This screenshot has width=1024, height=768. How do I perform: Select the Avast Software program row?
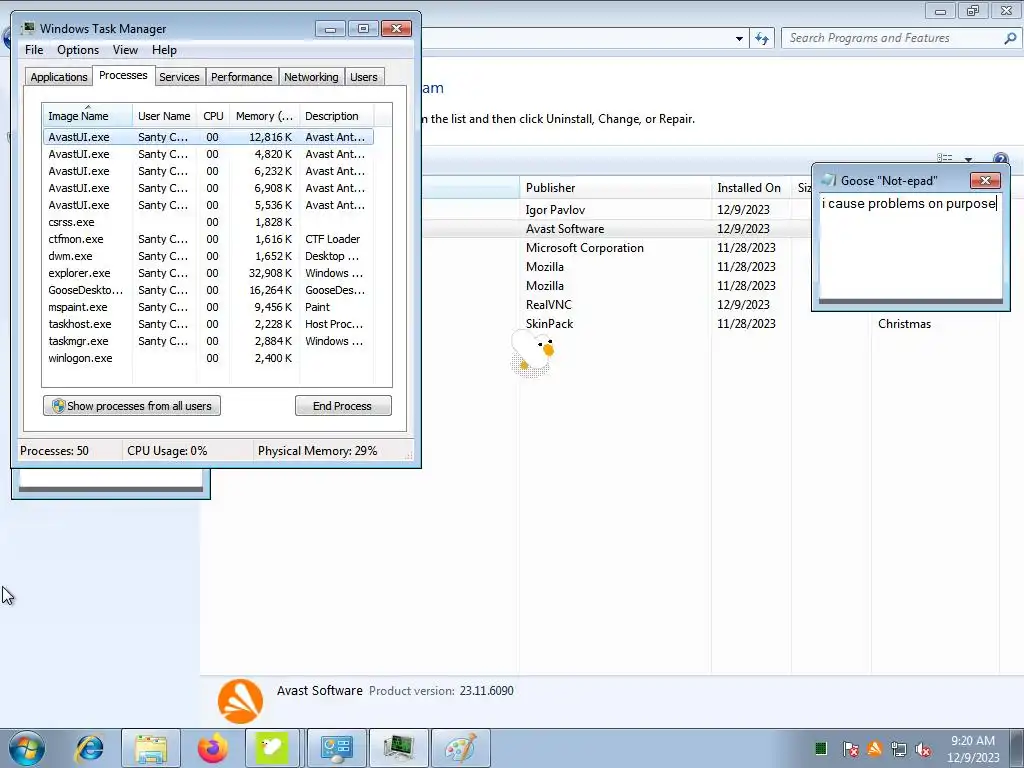[616, 229]
